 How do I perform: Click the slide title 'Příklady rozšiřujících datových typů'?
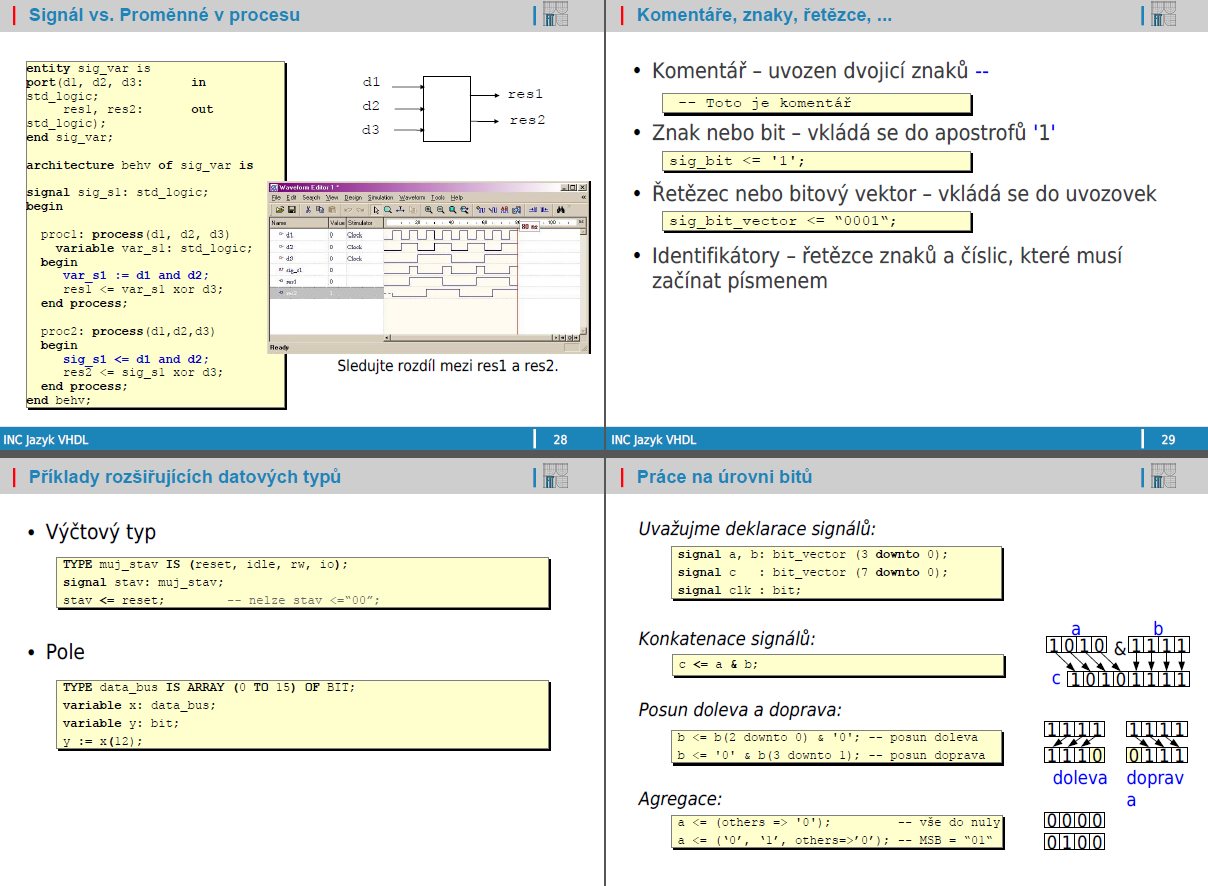click(185, 477)
